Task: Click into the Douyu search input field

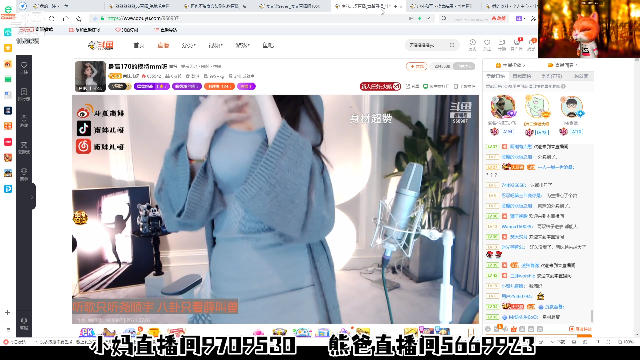Action: [x=427, y=45]
